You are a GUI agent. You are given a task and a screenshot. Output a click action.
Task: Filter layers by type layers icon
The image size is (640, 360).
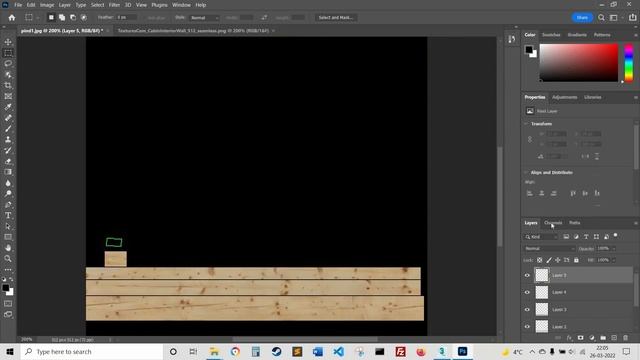coord(586,237)
